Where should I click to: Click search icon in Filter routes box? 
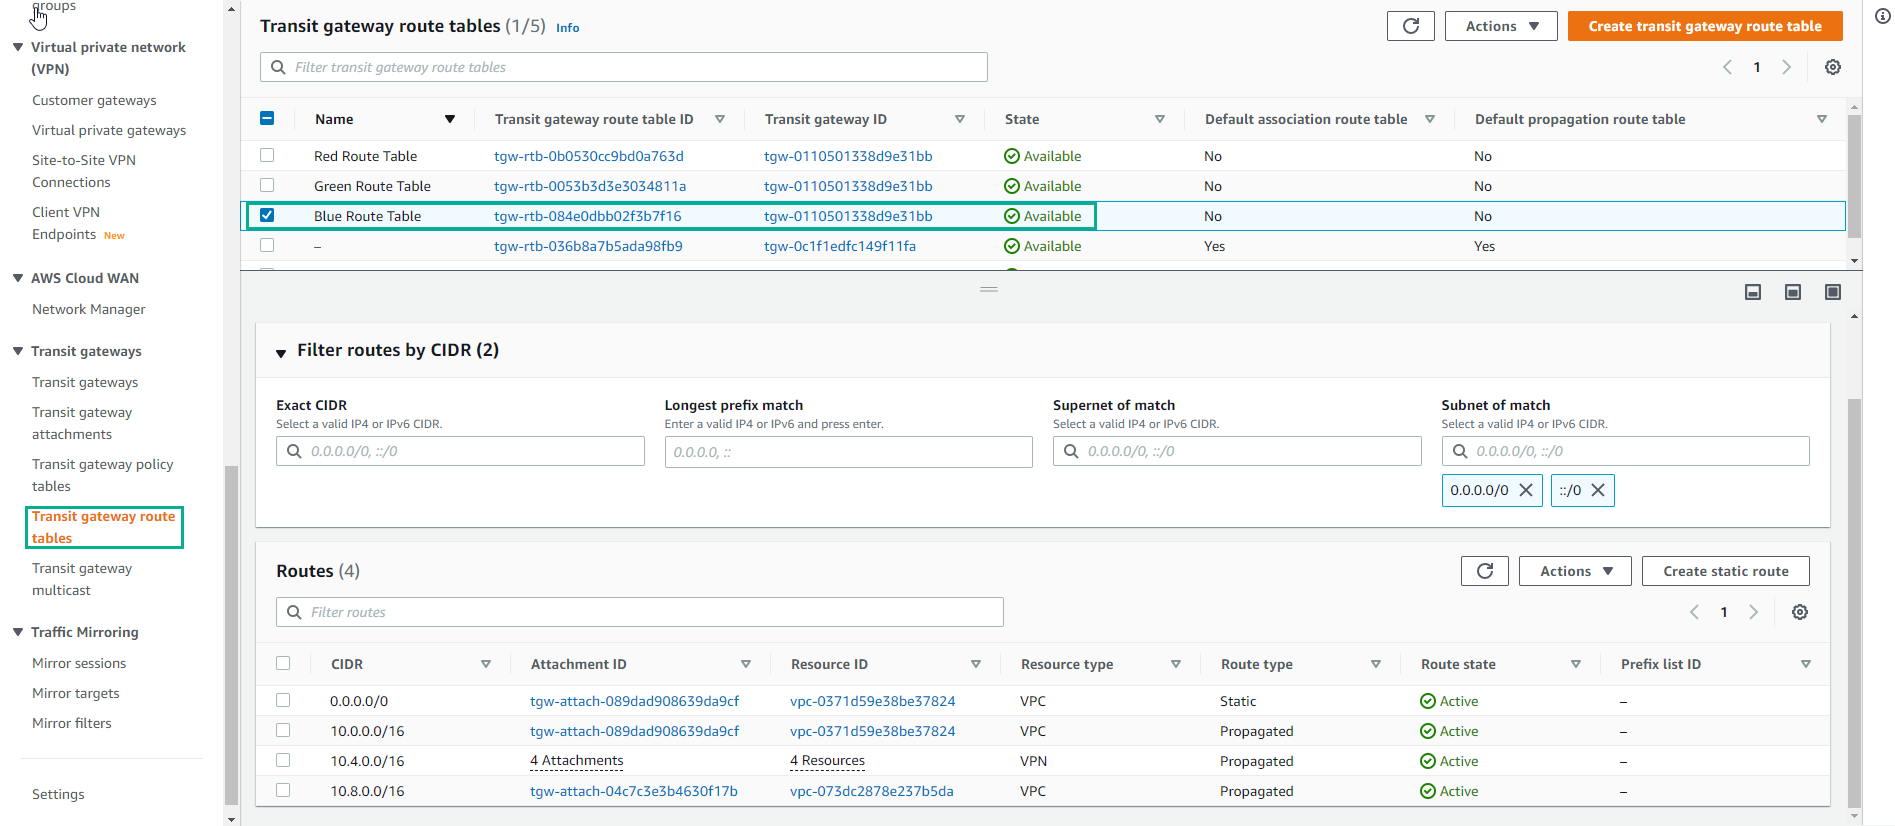294,612
